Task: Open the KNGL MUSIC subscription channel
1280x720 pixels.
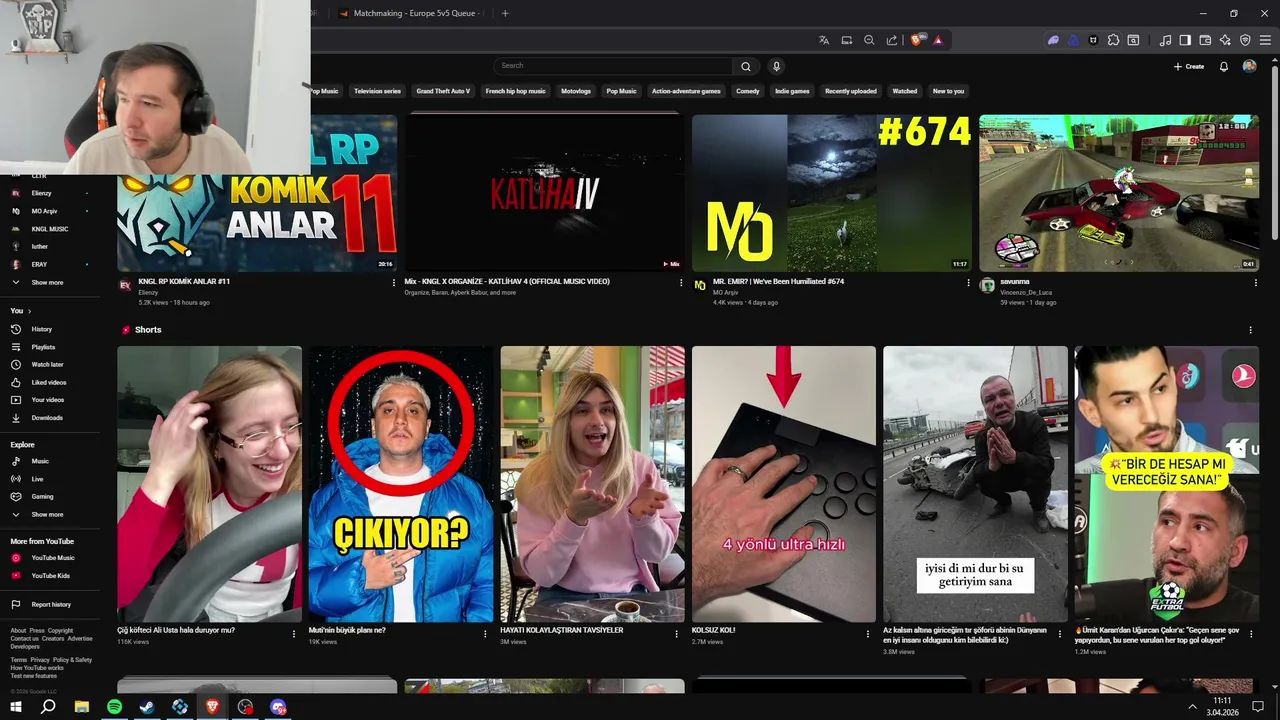Action: (x=50, y=229)
